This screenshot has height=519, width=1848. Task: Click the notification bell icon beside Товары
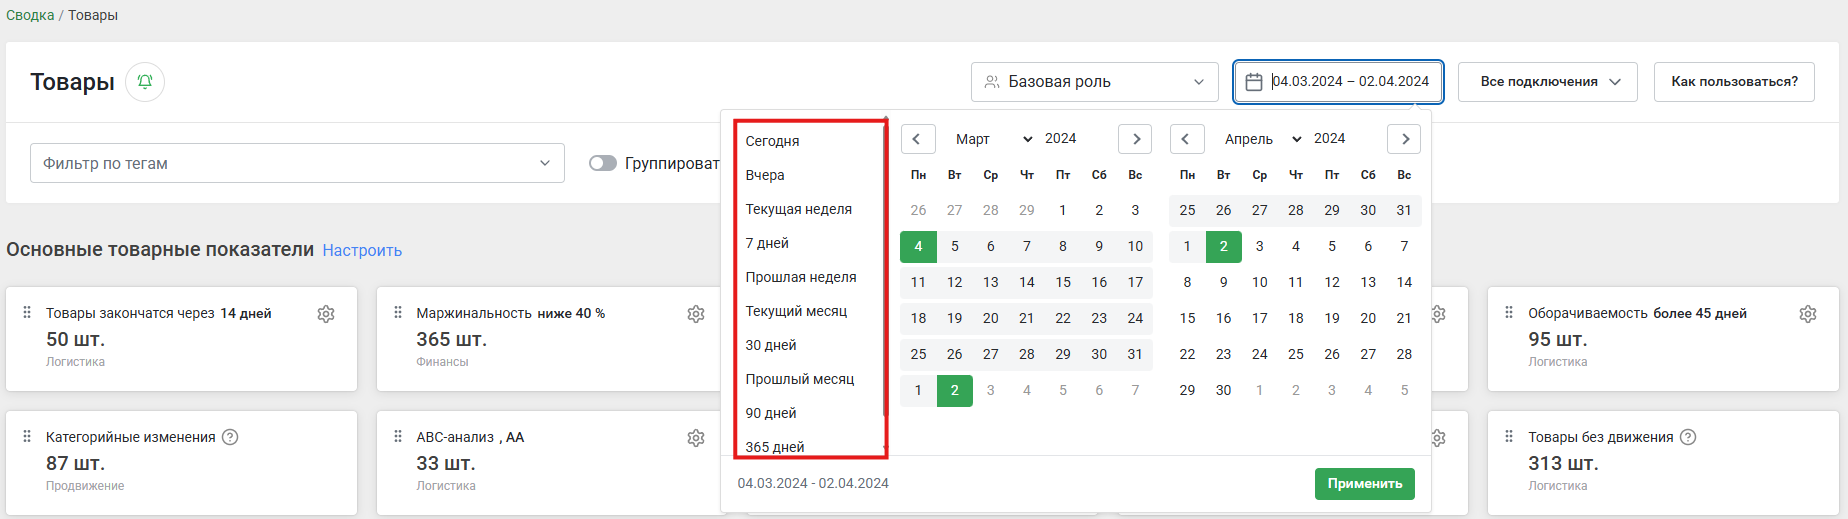tap(145, 82)
